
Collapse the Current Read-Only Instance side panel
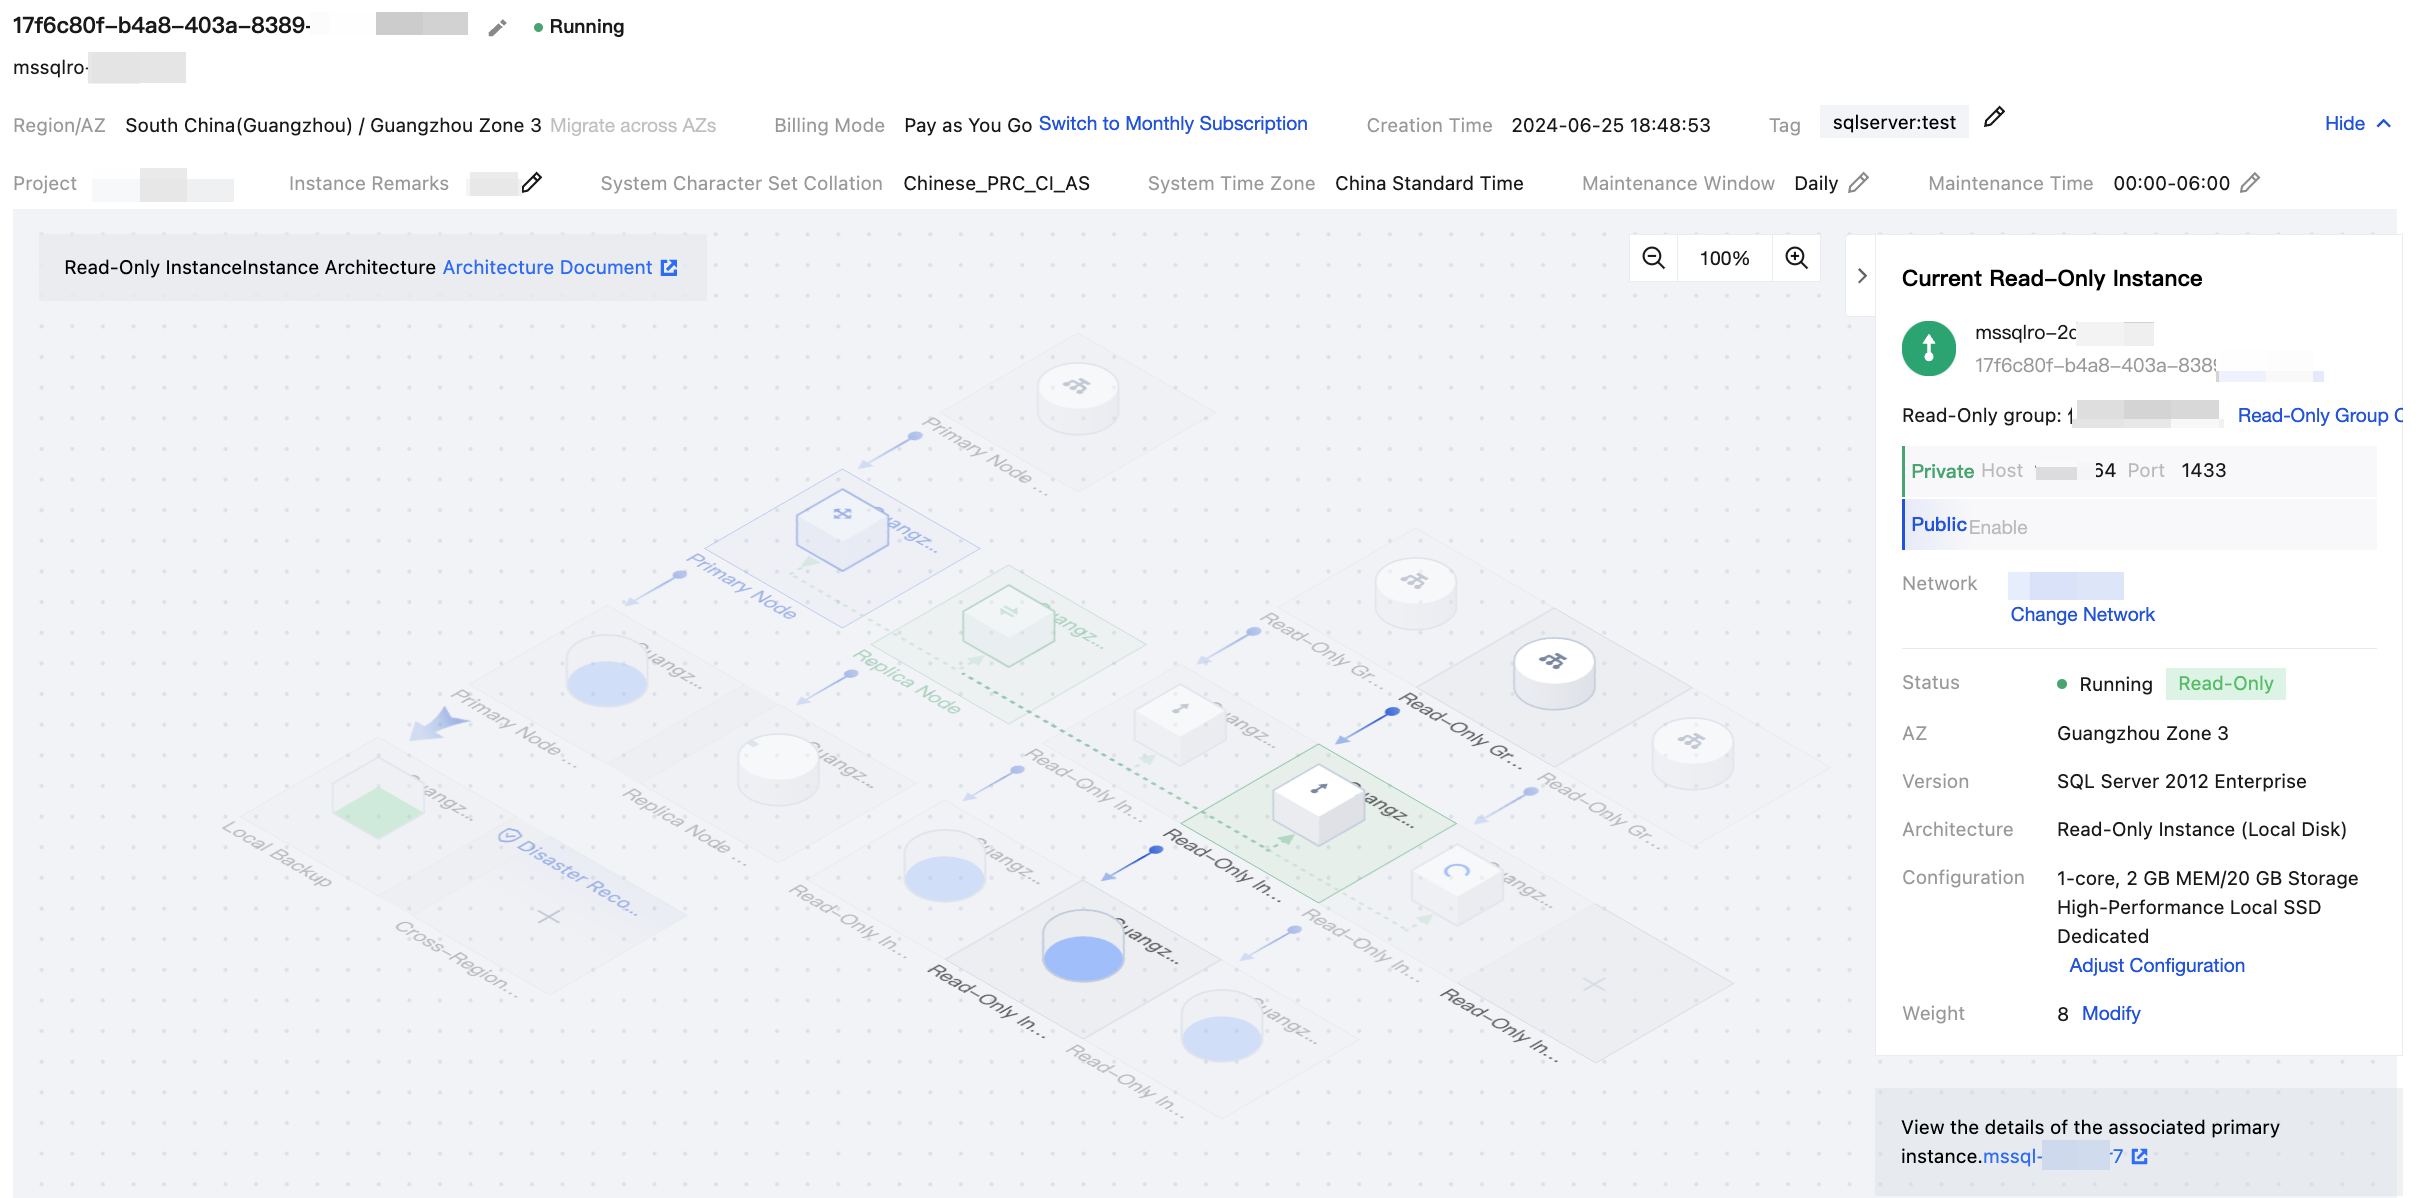[x=1861, y=276]
